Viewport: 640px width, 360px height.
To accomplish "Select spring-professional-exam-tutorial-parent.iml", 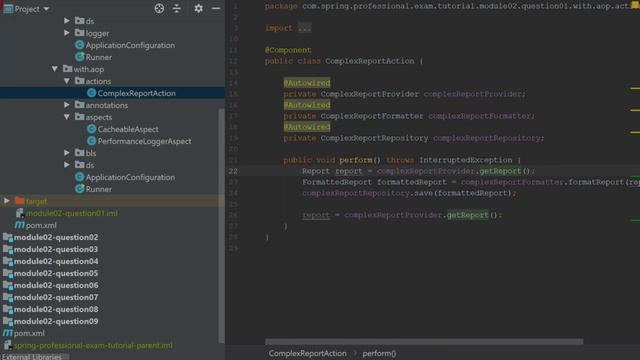I will coord(93,345).
